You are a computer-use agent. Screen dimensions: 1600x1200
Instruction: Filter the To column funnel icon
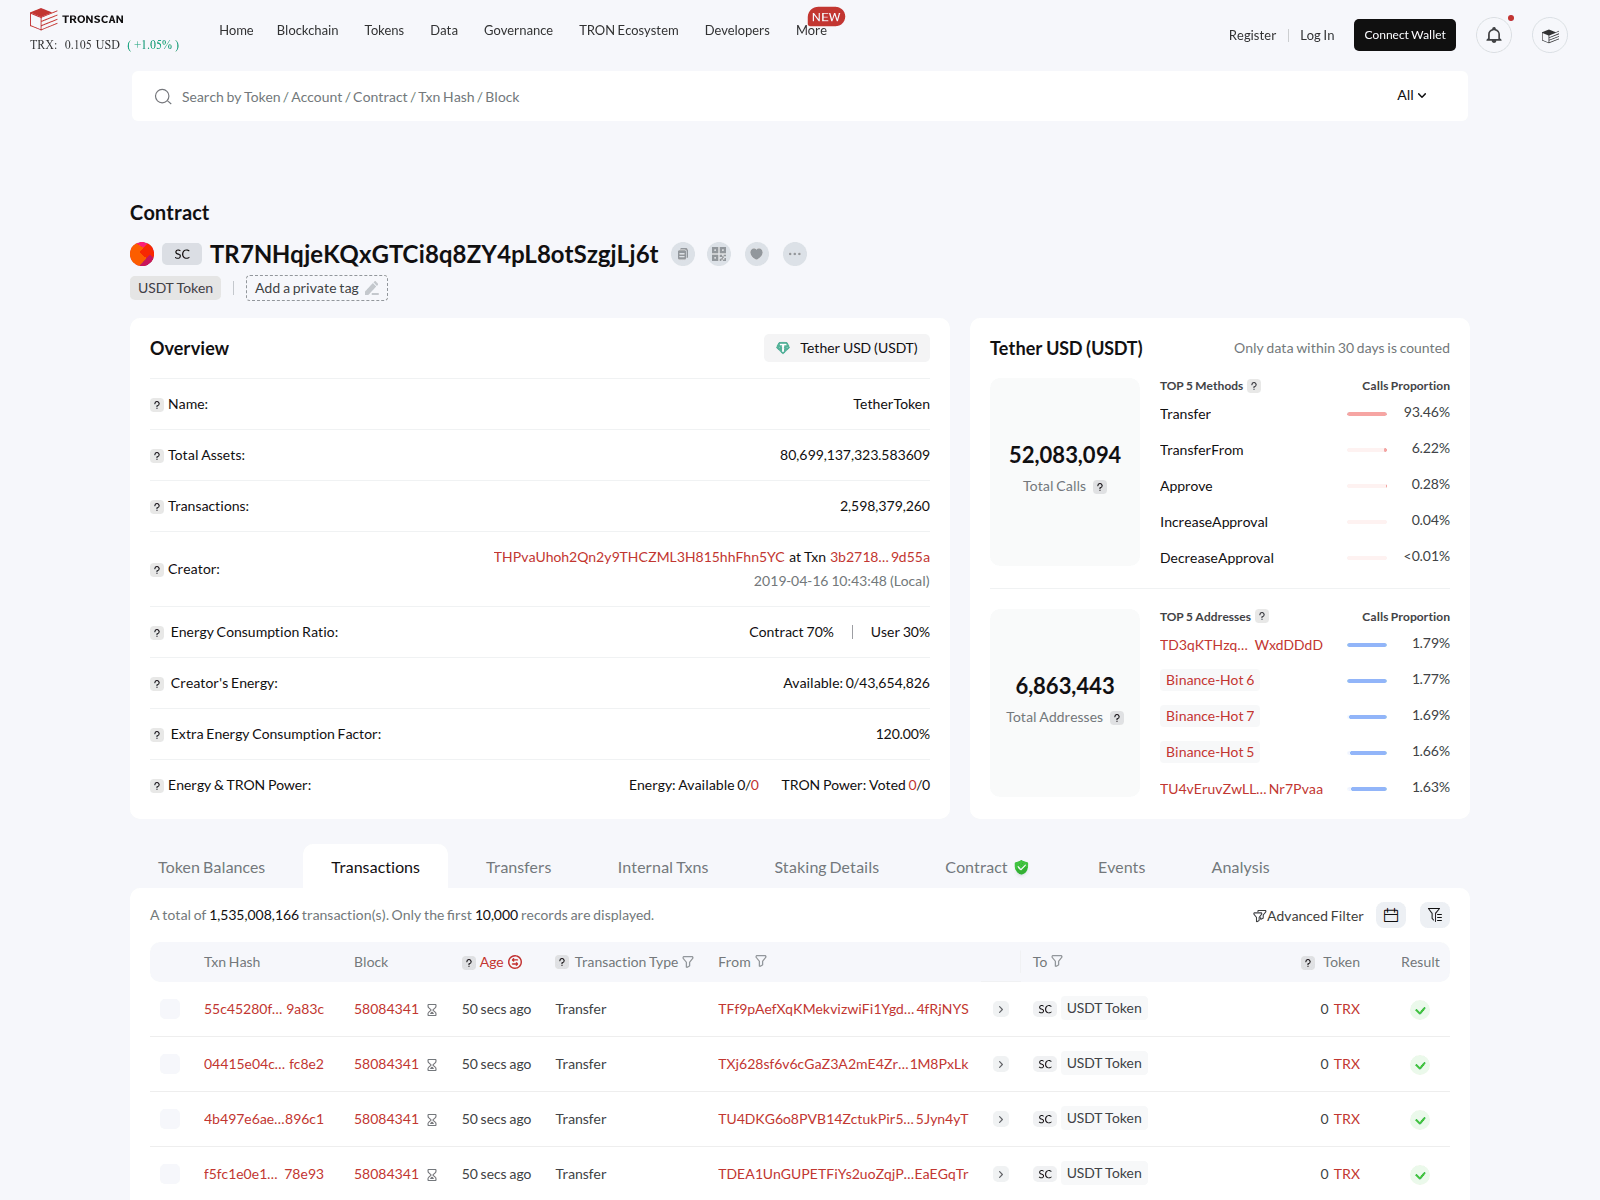click(1057, 961)
